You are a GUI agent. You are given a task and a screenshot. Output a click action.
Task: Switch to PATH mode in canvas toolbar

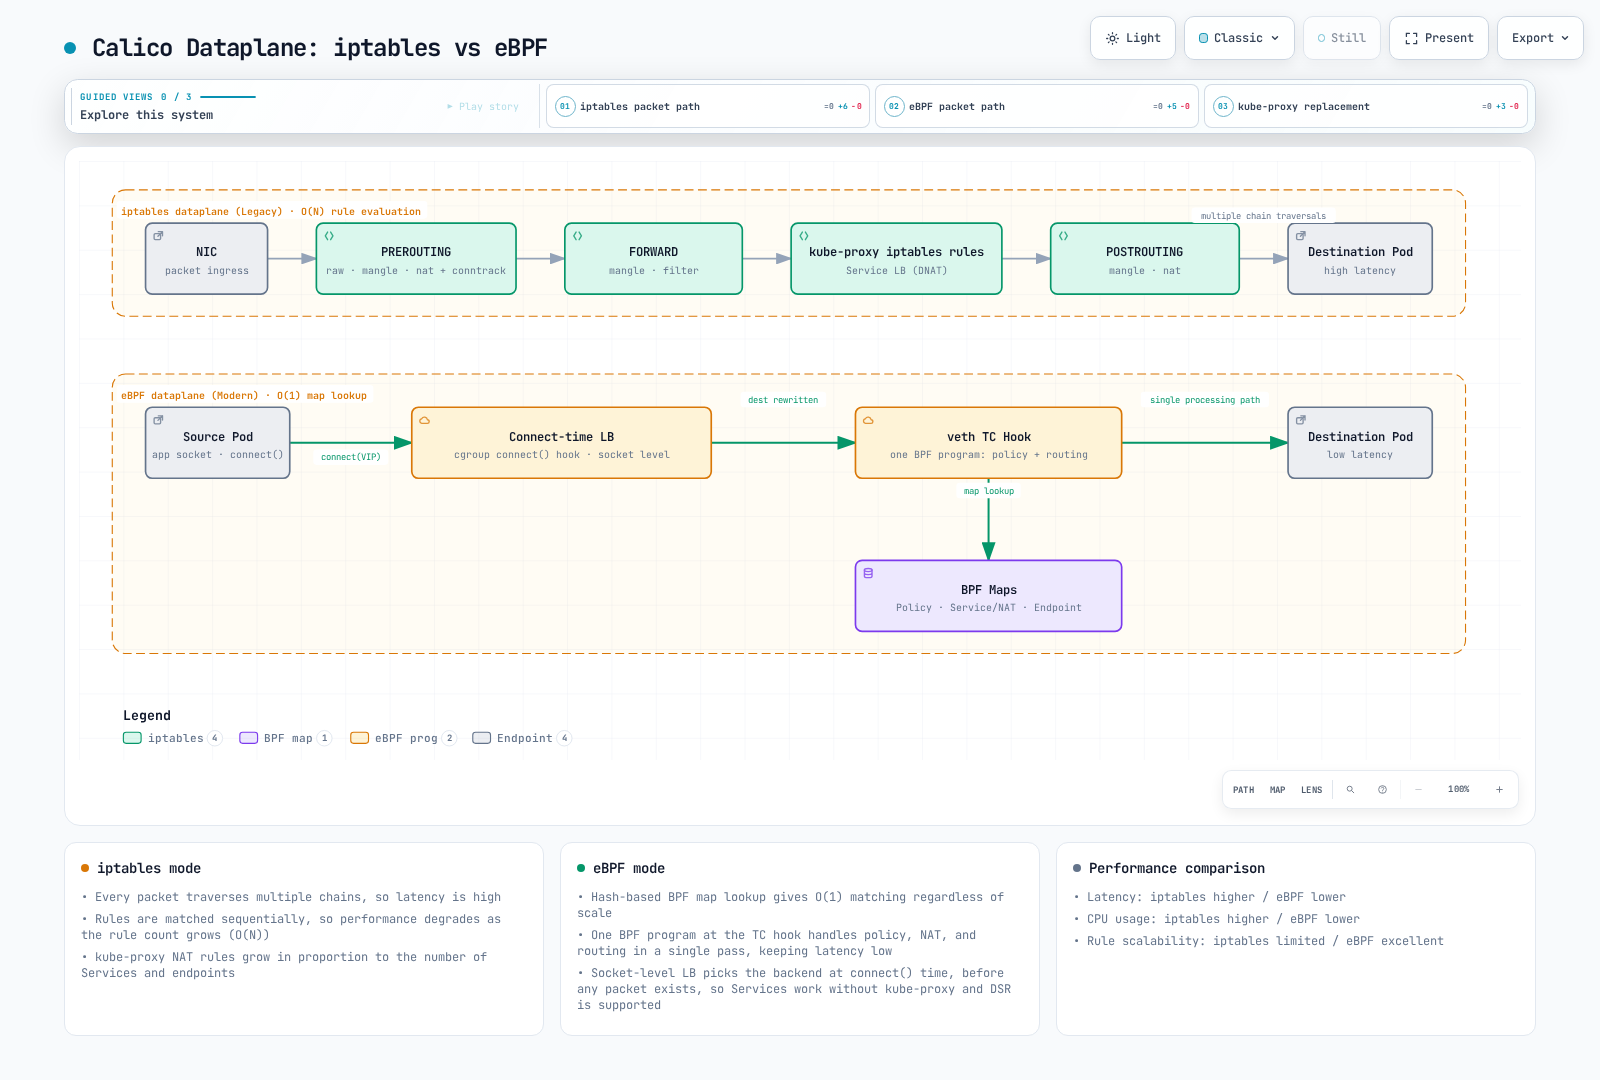pyautogui.click(x=1243, y=790)
